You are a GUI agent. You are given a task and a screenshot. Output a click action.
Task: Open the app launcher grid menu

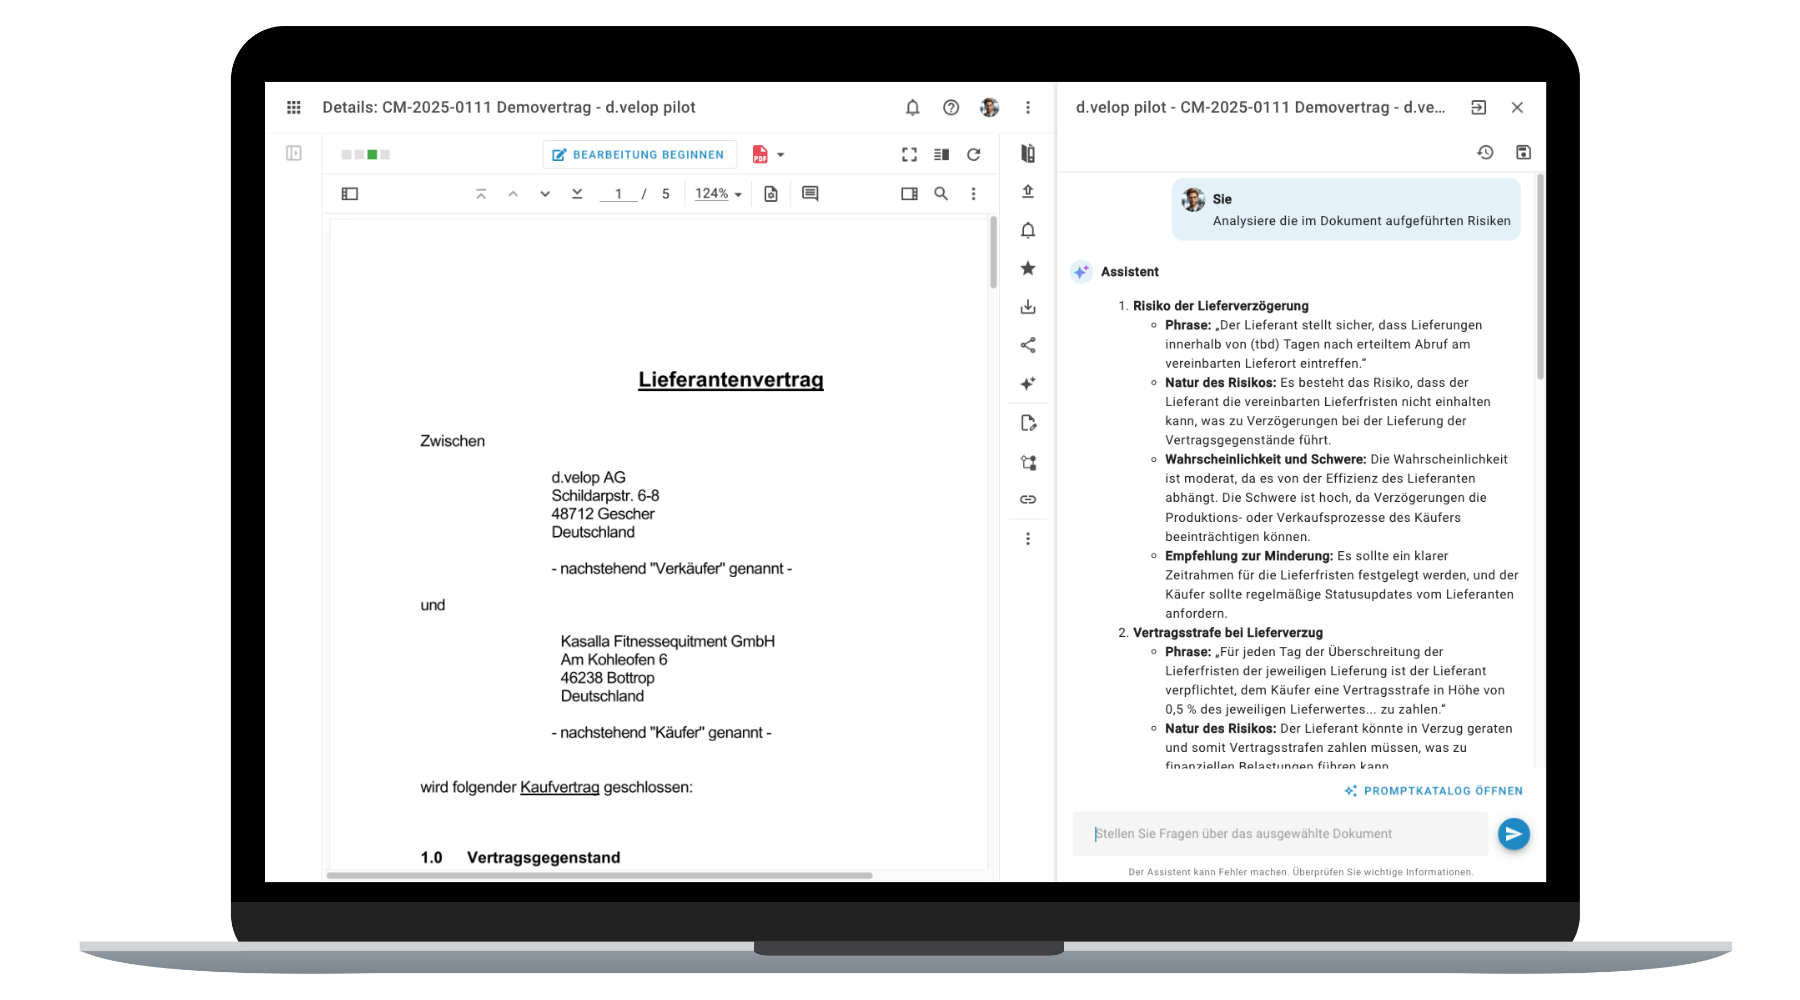[x=293, y=107]
